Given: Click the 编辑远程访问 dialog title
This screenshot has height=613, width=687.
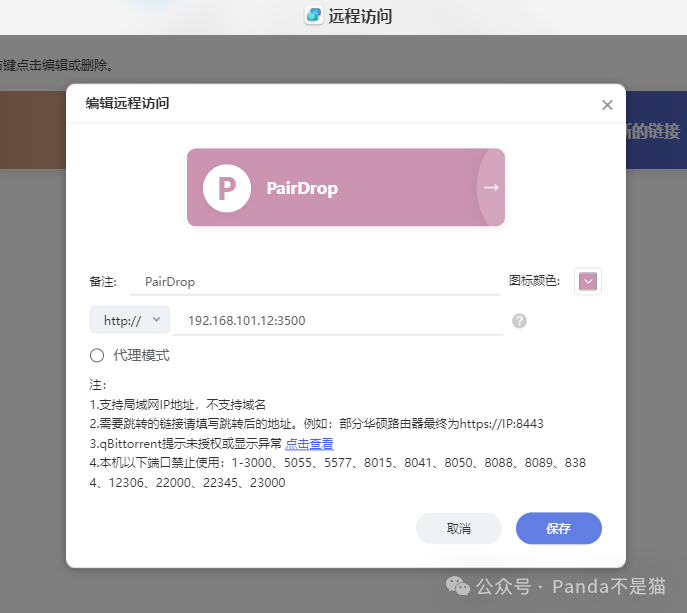Looking at the screenshot, I should pos(127,103).
